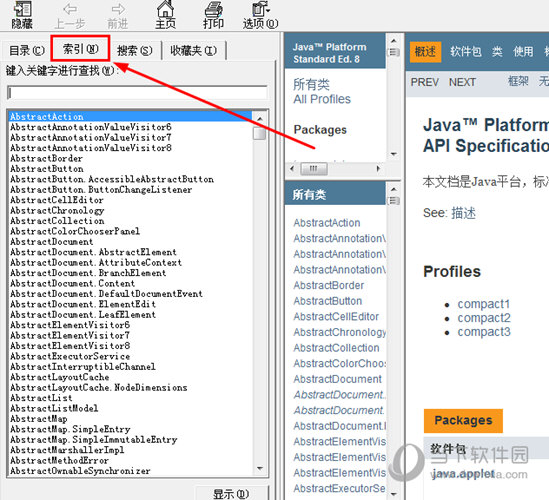Select AbstractCellEditor in the index list

tap(57, 200)
